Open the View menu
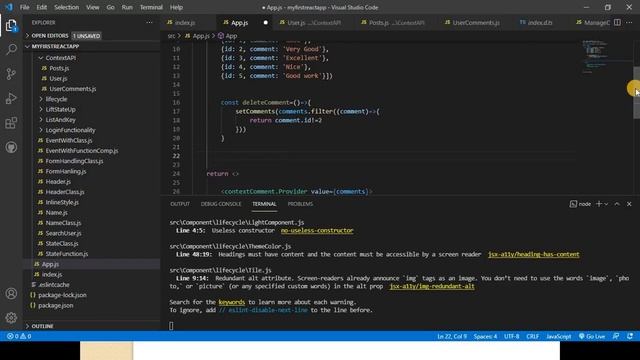This screenshot has width=640, height=360. 93,7
